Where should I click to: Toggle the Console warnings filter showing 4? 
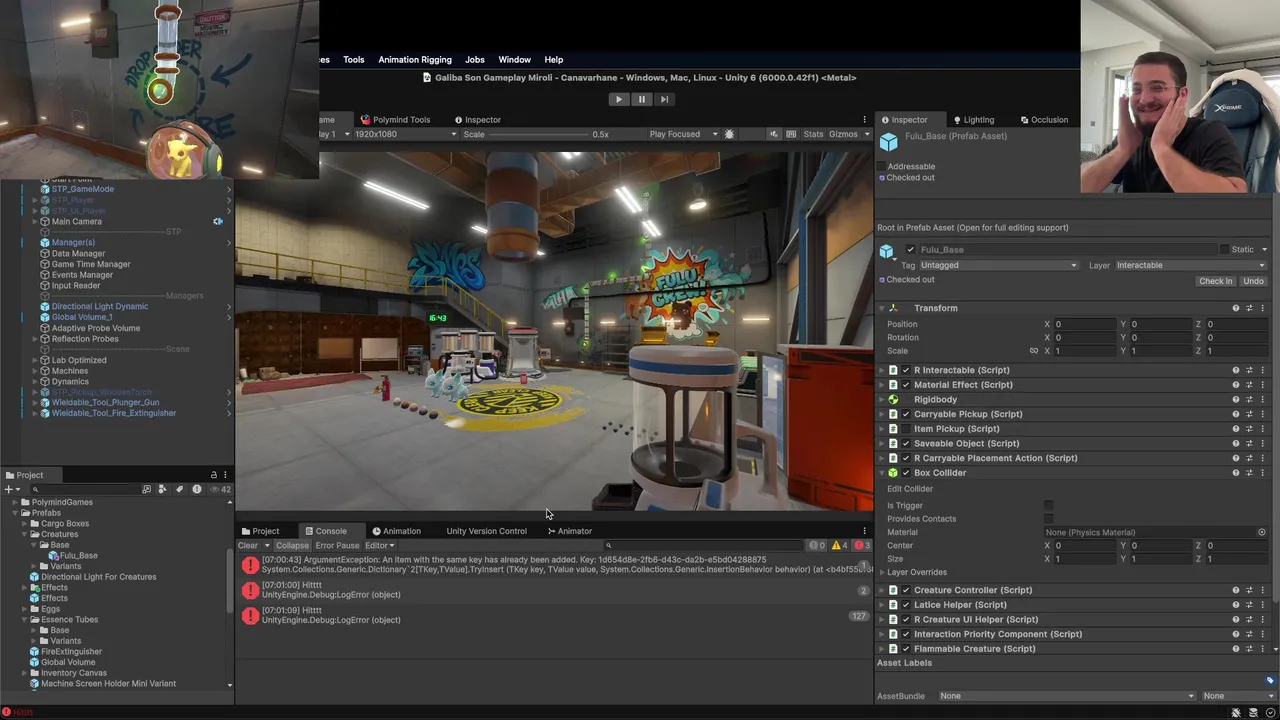click(839, 546)
